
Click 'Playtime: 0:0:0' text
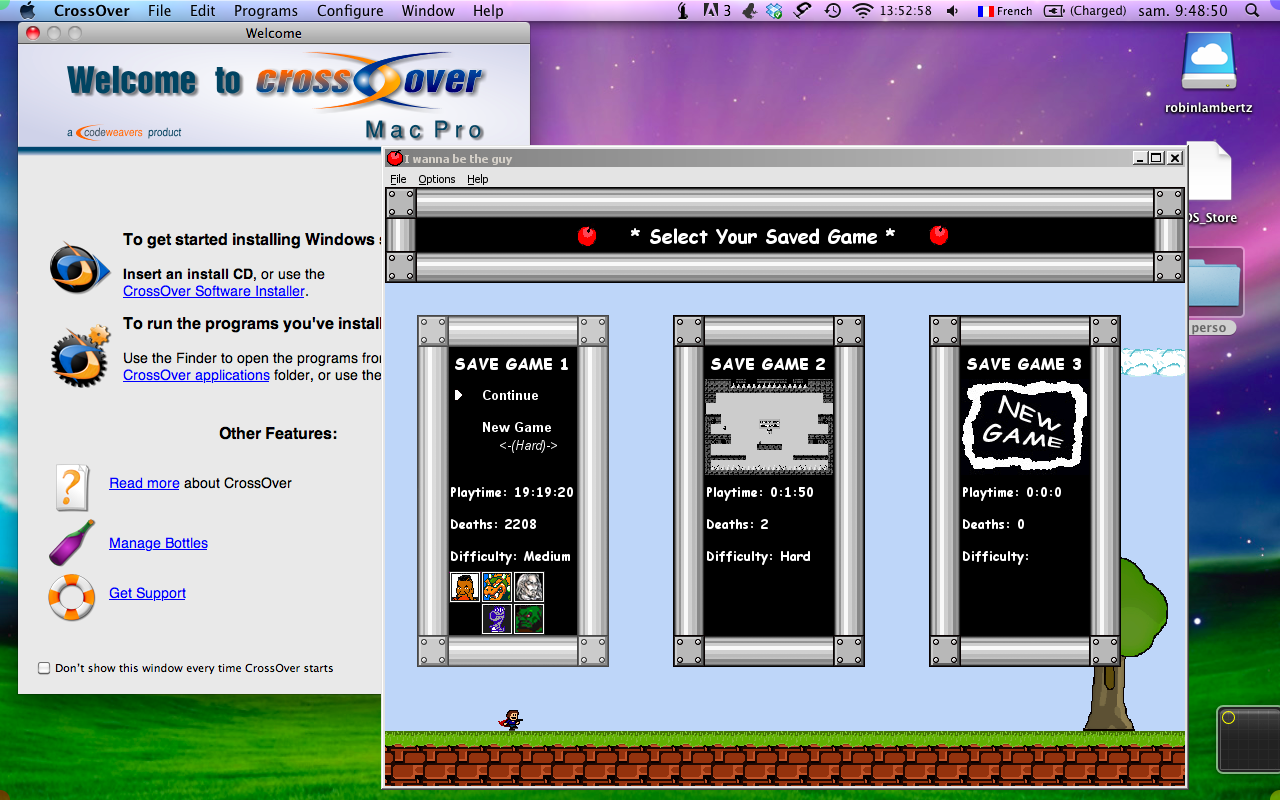[1012, 492]
